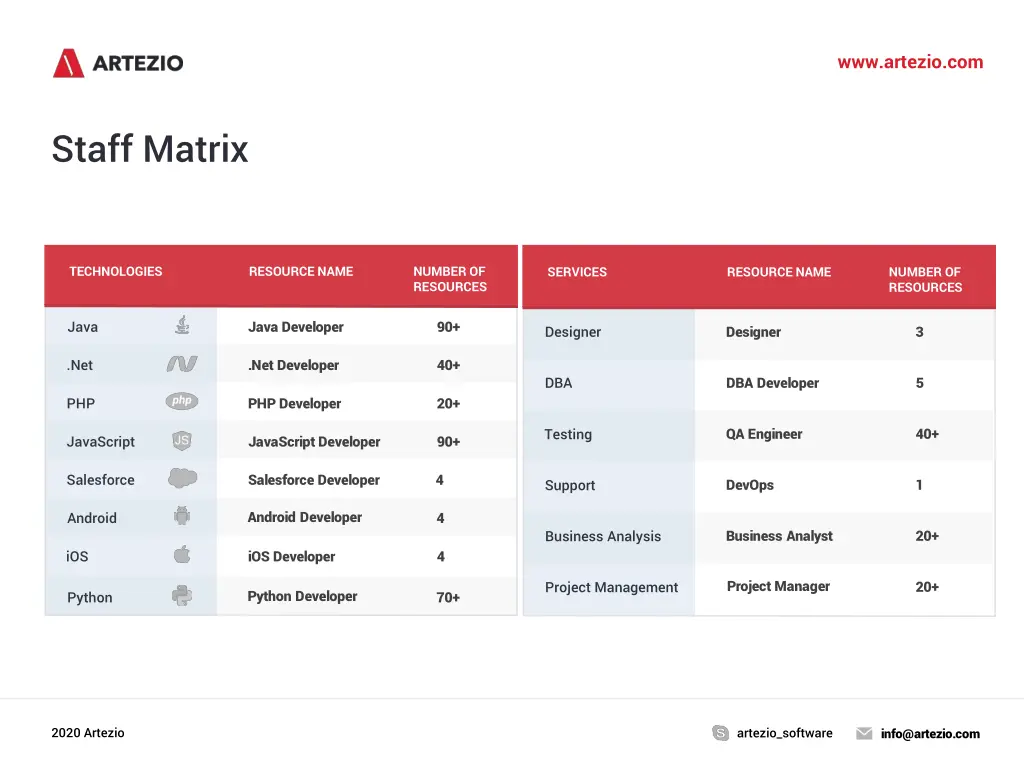Select the .Net technology cell
Screen dimensions: 1024x768
point(131,365)
